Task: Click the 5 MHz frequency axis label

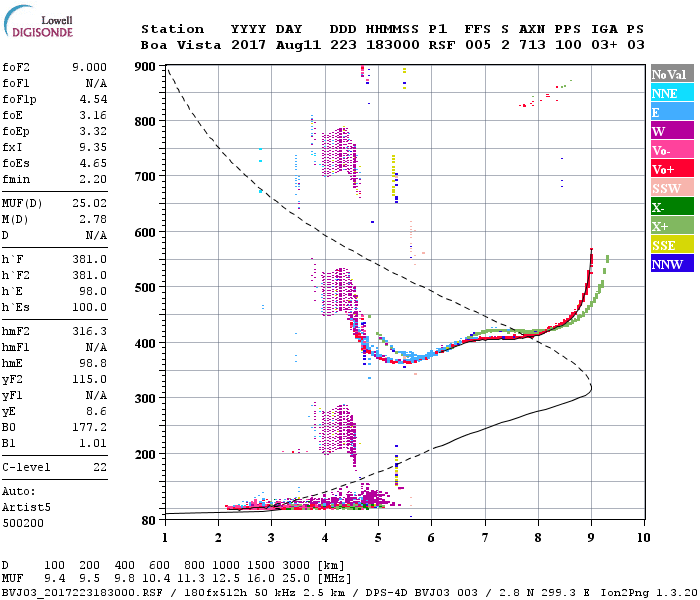Action: pyautogui.click(x=378, y=538)
